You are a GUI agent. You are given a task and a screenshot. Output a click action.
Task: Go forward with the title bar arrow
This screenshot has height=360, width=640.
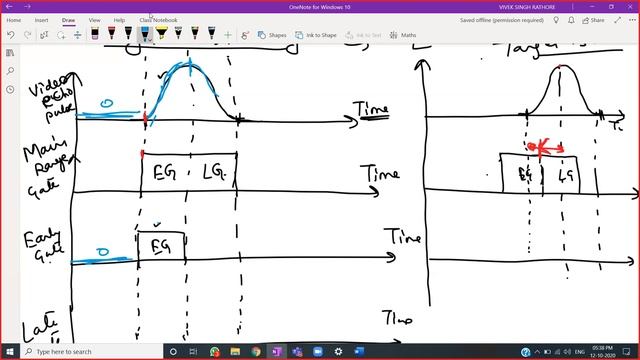point(27,7)
